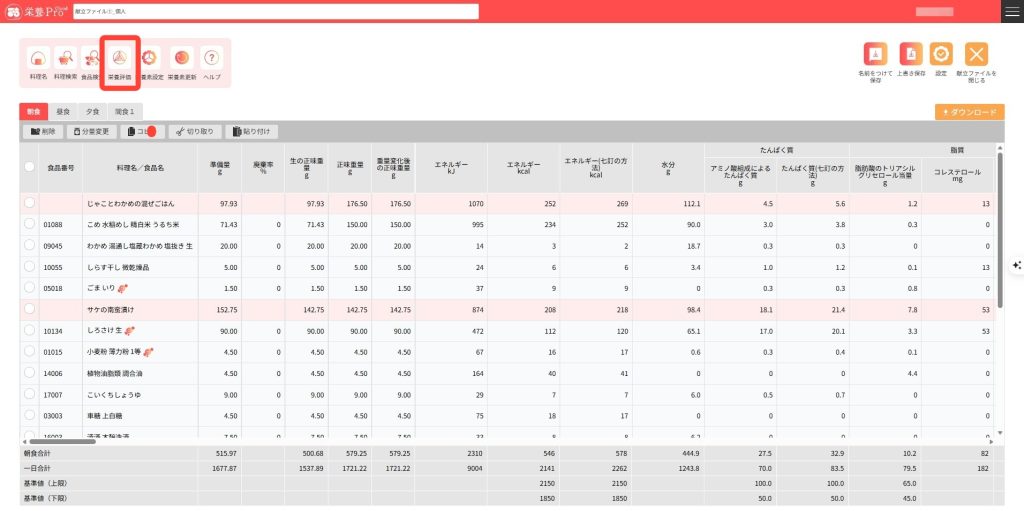Select the row checkbox for じゃことわかめの混ぜごはん

click(30, 203)
